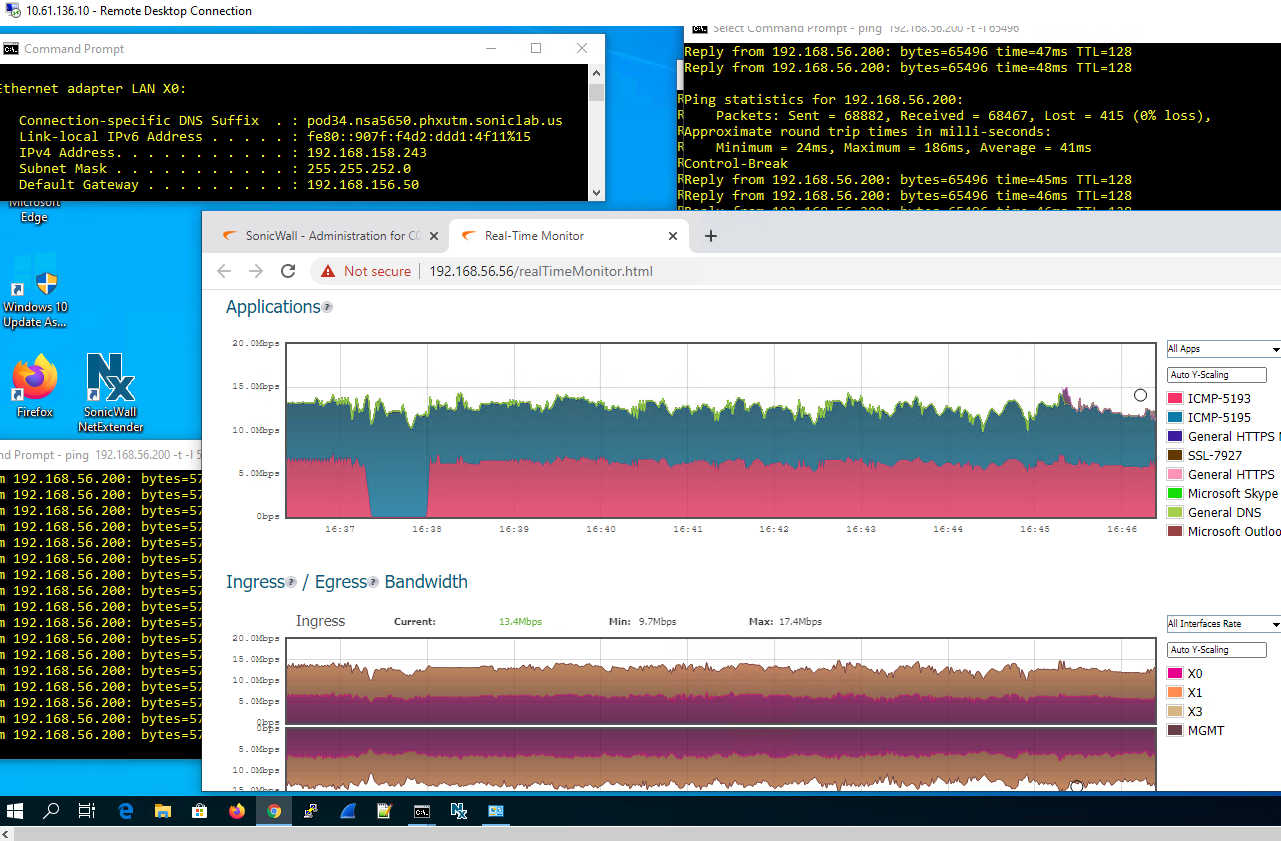This screenshot has width=1281, height=841.
Task: Open taskbar Search
Action: pyautogui.click(x=51, y=811)
